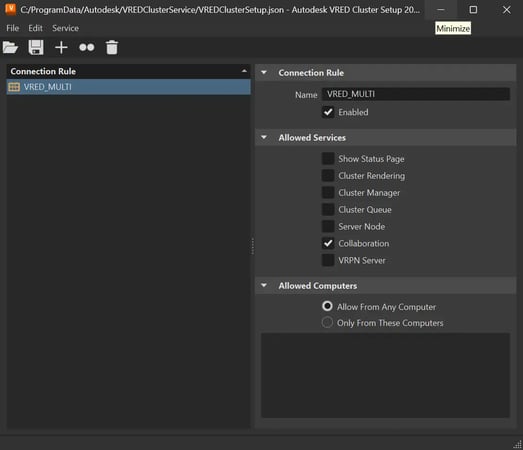Collapse the Allowed Services section

tap(264, 137)
